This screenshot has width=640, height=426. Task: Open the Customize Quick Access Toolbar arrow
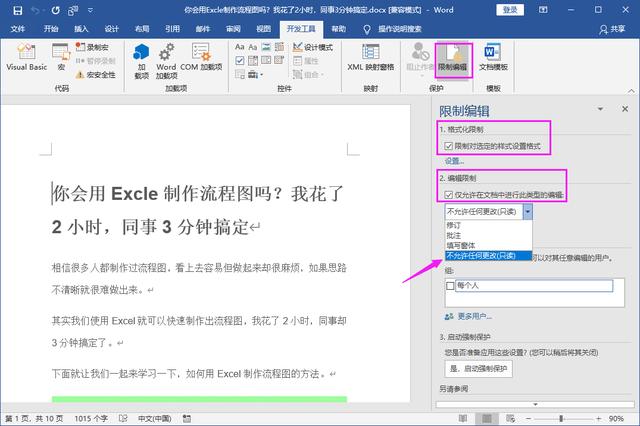tap(90, 10)
